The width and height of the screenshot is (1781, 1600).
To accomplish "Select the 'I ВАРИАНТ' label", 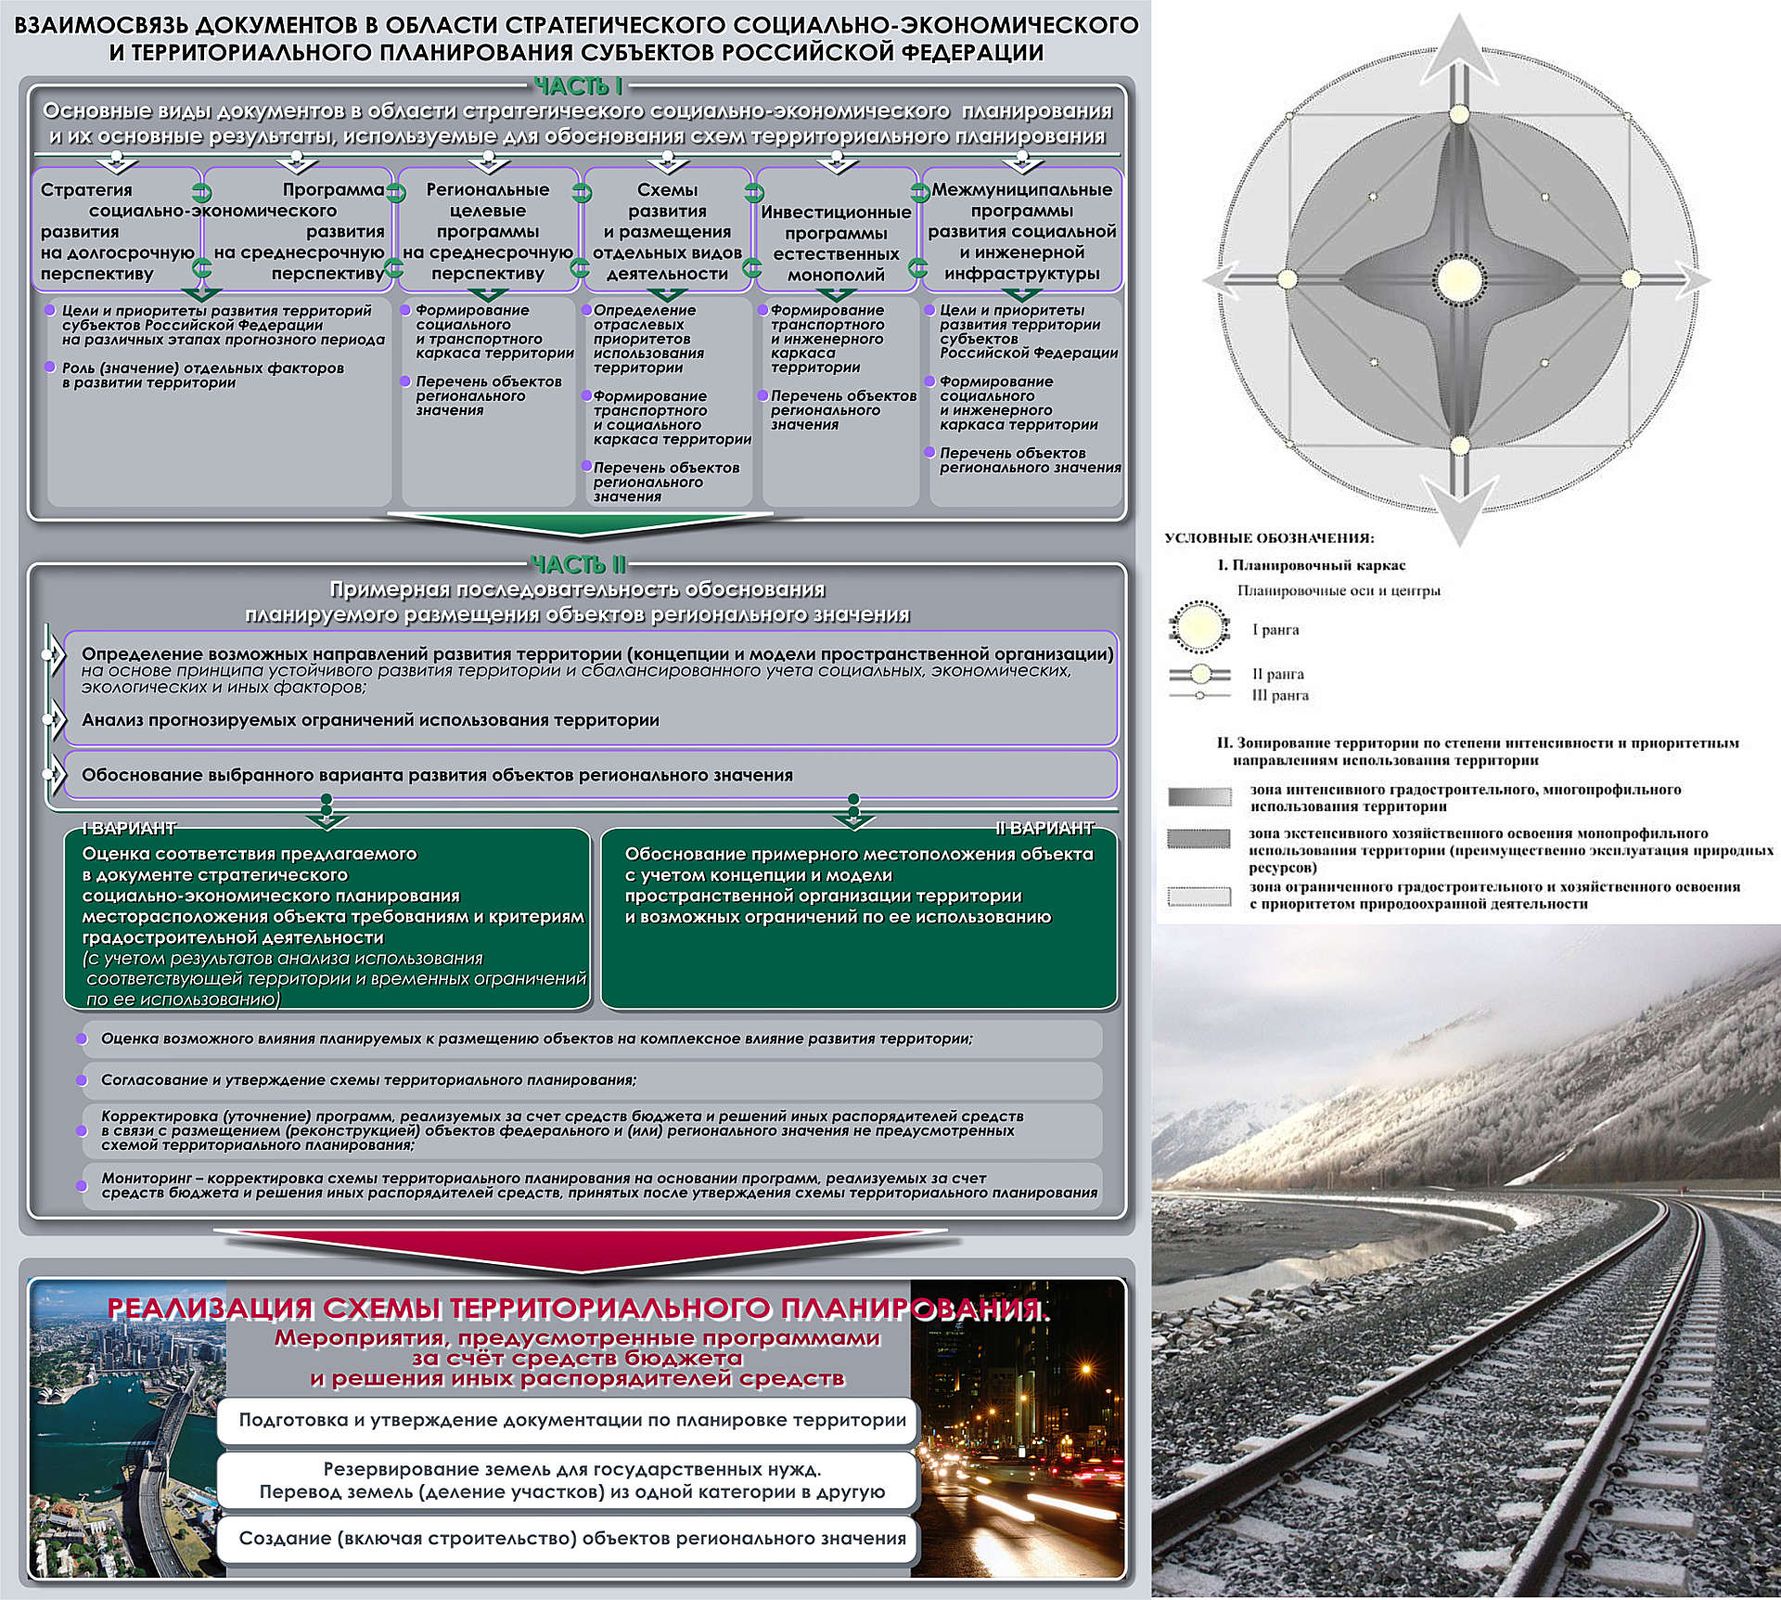I will click(x=128, y=828).
